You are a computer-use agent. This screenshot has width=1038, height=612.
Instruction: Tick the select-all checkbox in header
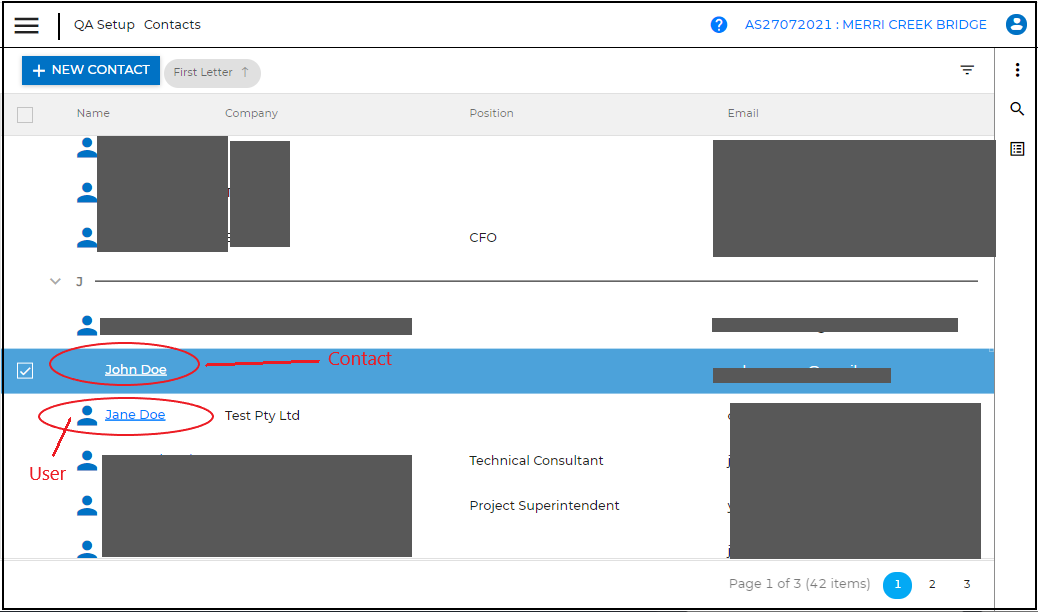click(25, 115)
